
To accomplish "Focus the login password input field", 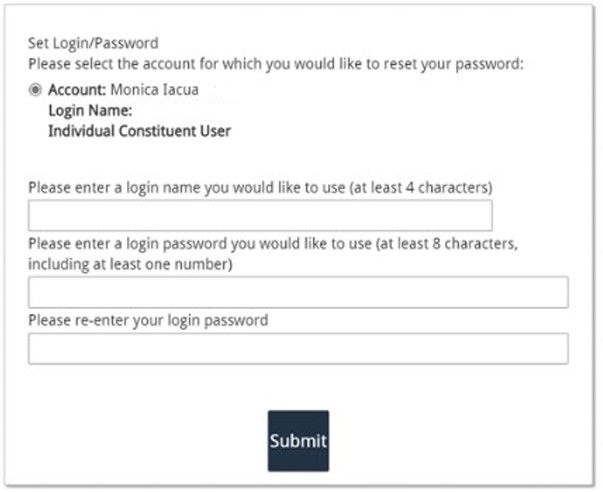I will click(298, 292).
